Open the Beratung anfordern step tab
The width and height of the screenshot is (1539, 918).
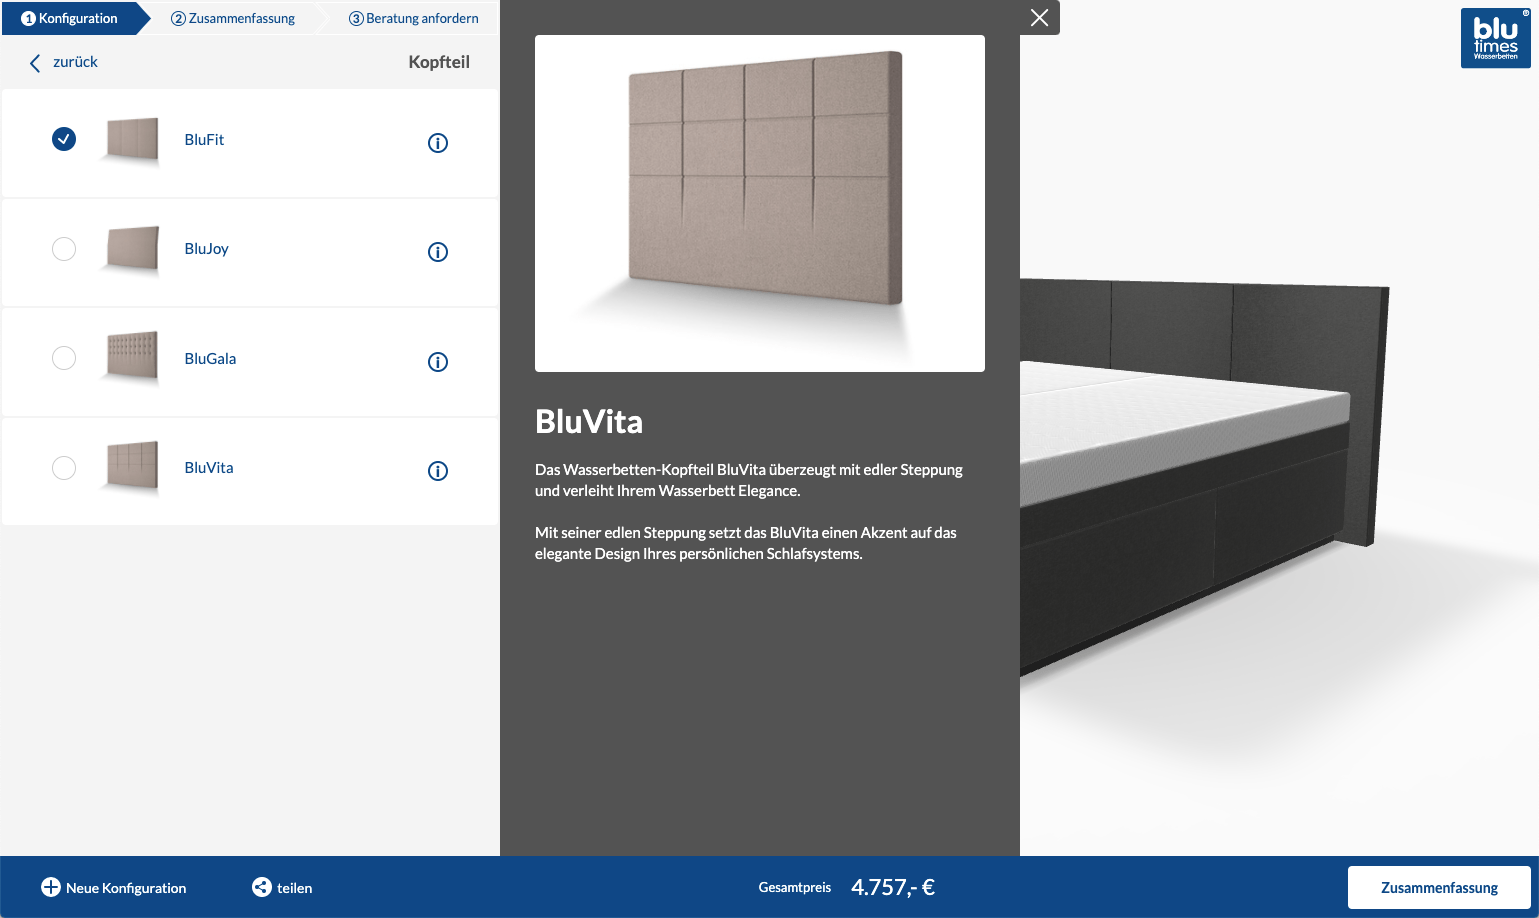(x=413, y=18)
